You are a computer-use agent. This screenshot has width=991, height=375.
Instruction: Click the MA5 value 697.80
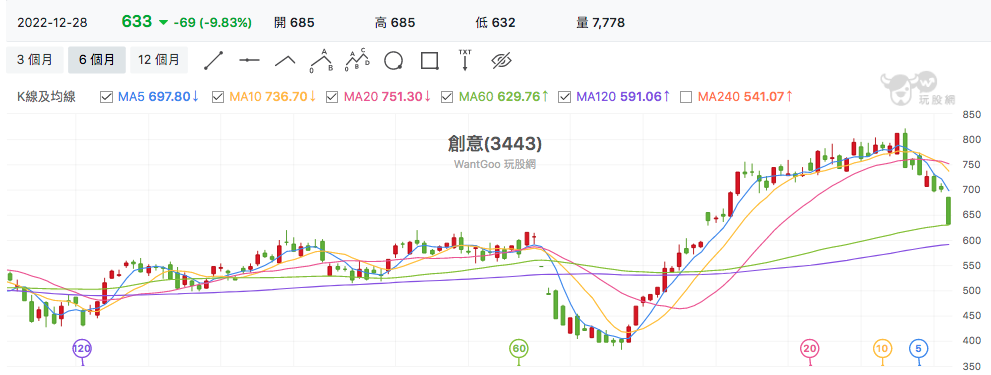169,97
